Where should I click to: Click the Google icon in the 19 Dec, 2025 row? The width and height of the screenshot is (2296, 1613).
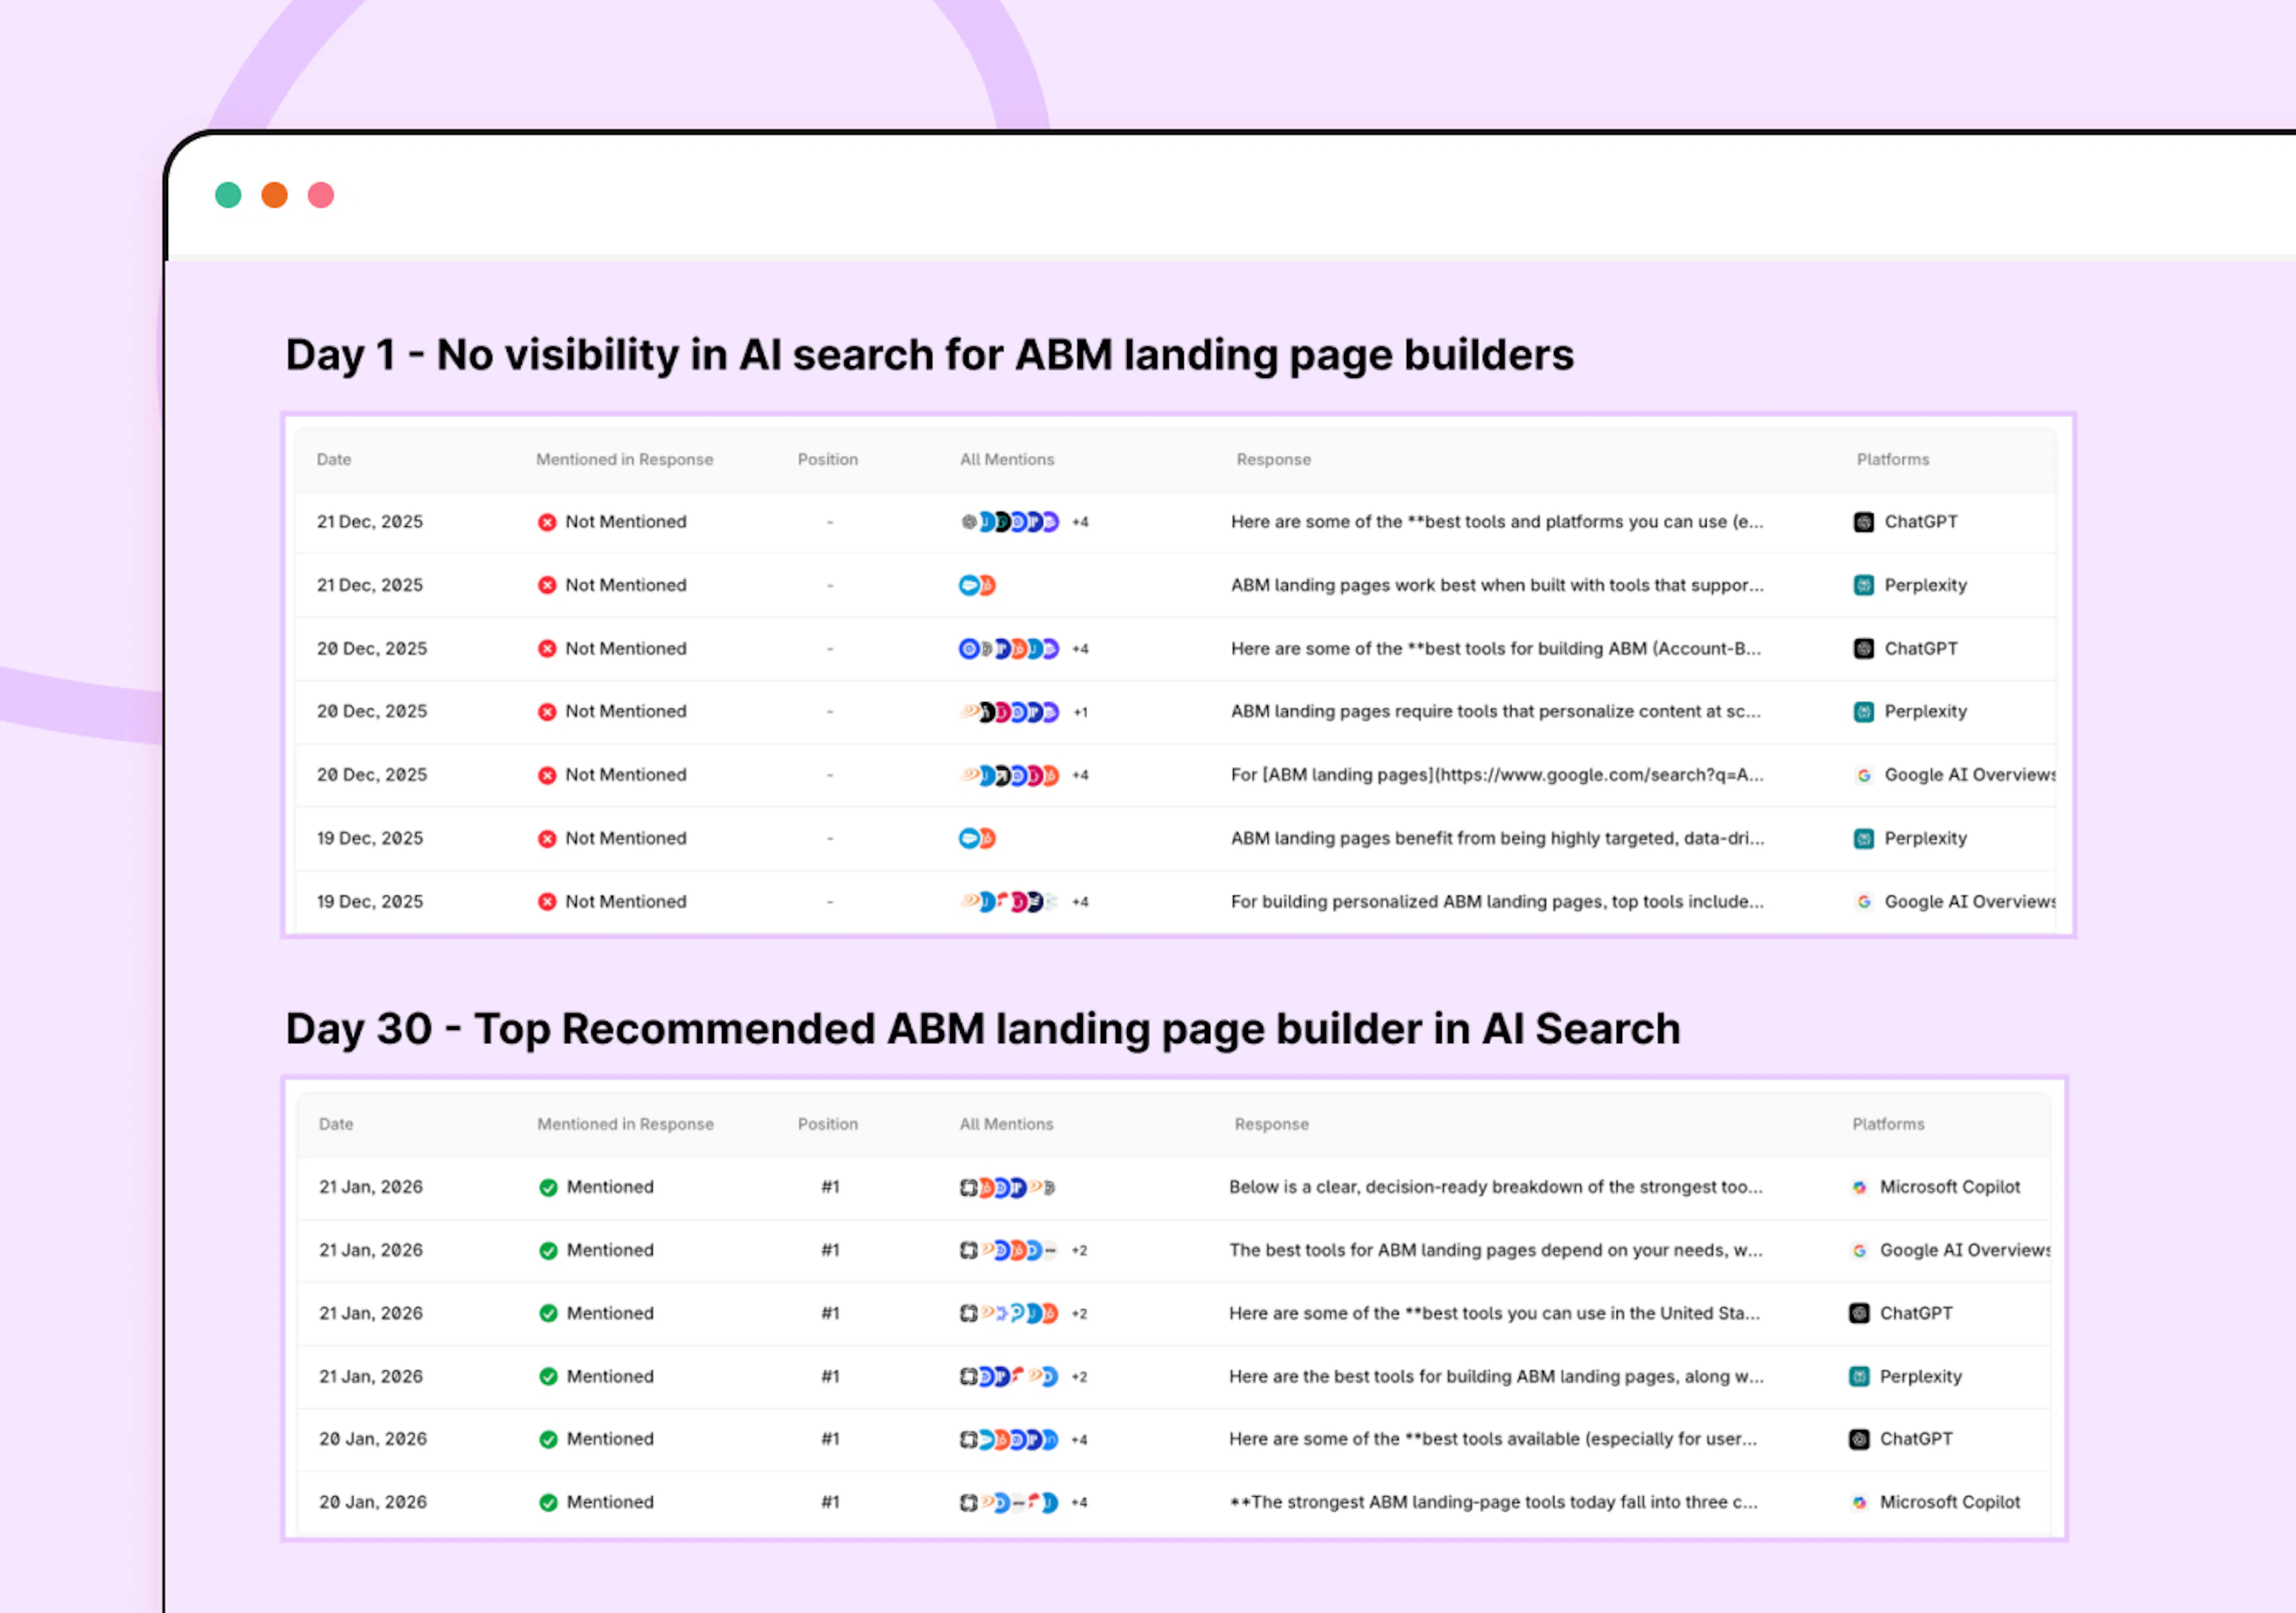tap(1863, 901)
